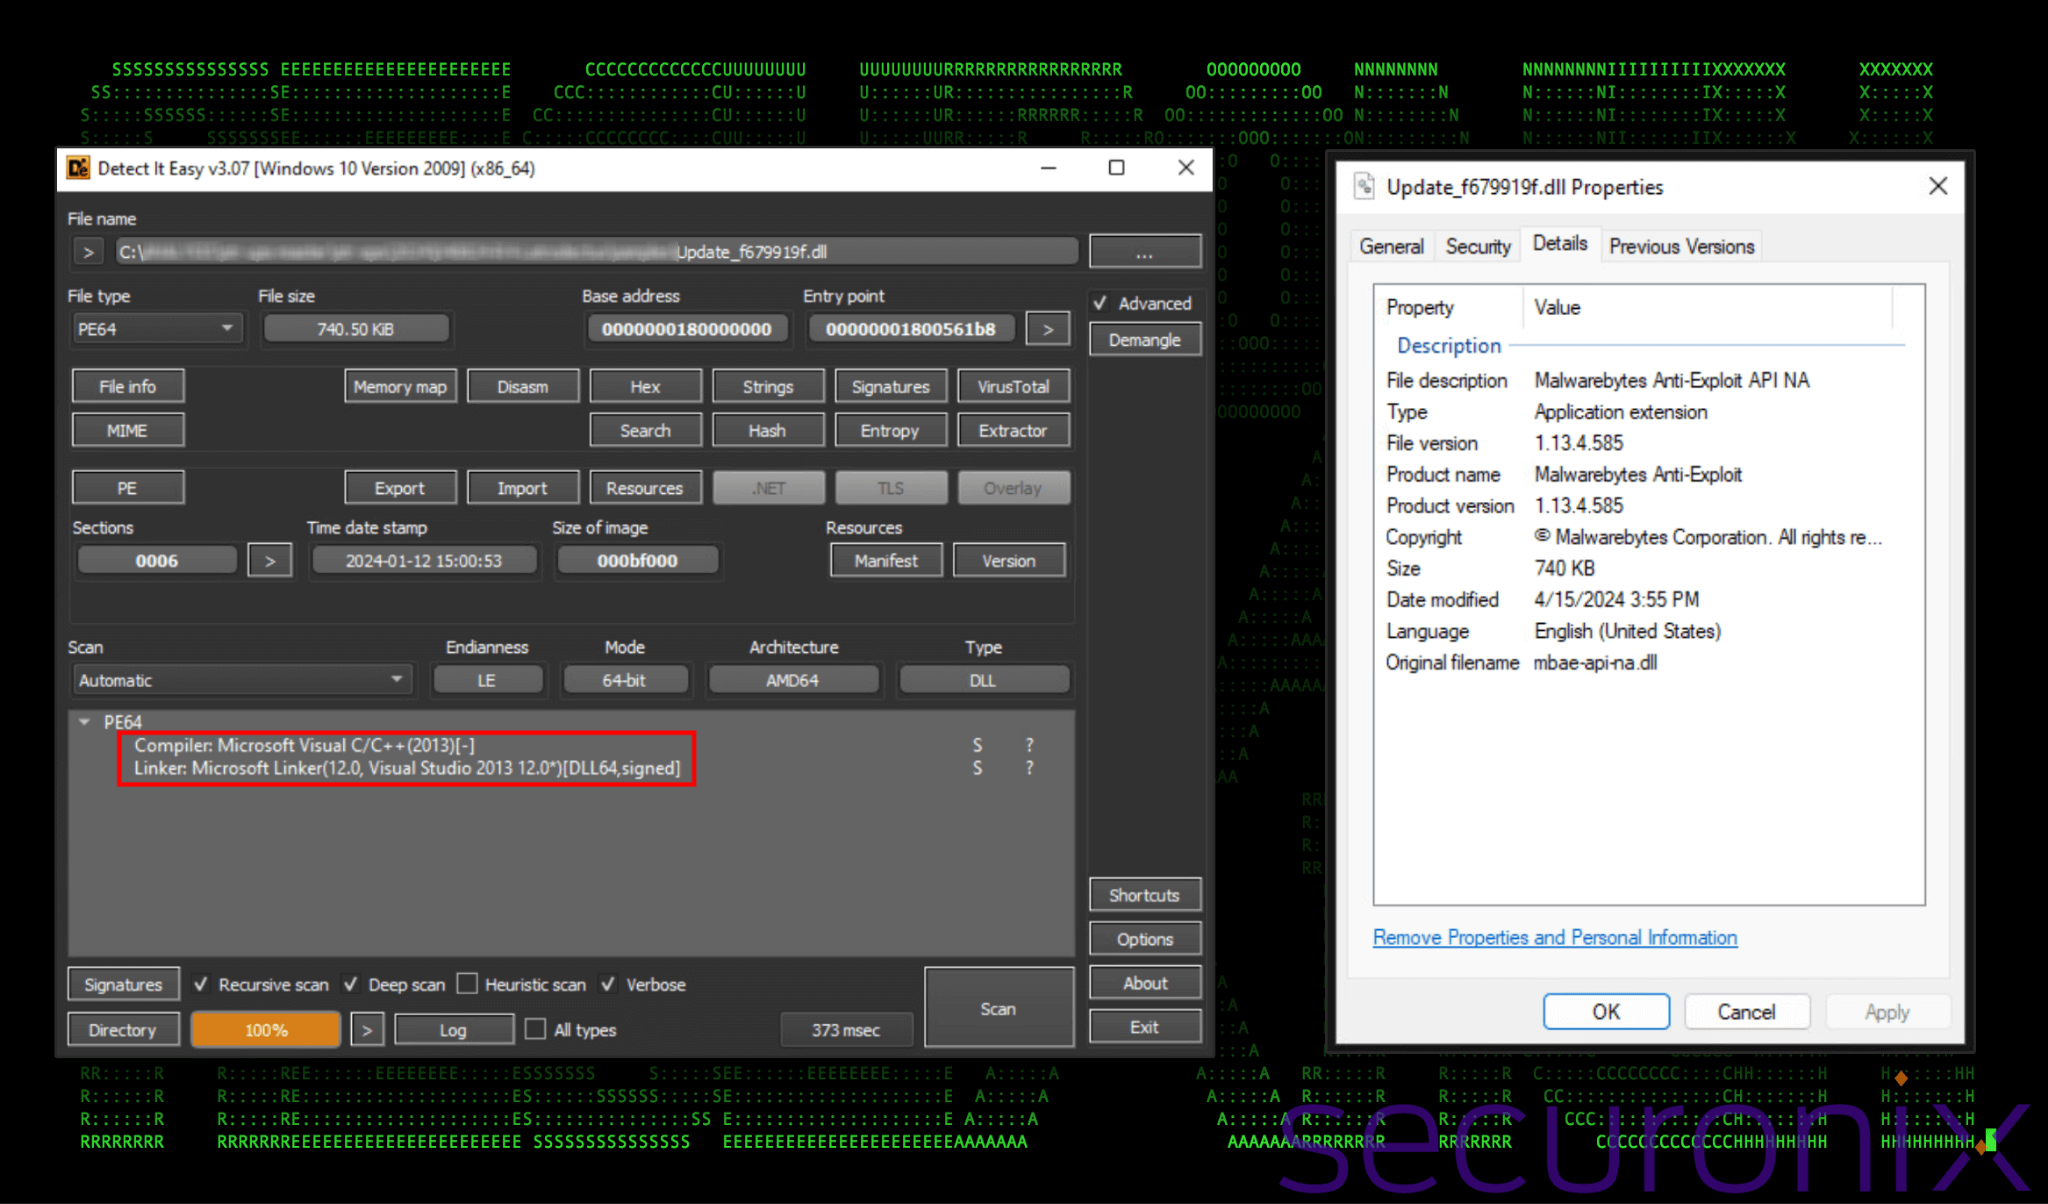Screen dimensions: 2048x1204
Task: Click the orange 100% progress bar
Action: [x=266, y=1030]
